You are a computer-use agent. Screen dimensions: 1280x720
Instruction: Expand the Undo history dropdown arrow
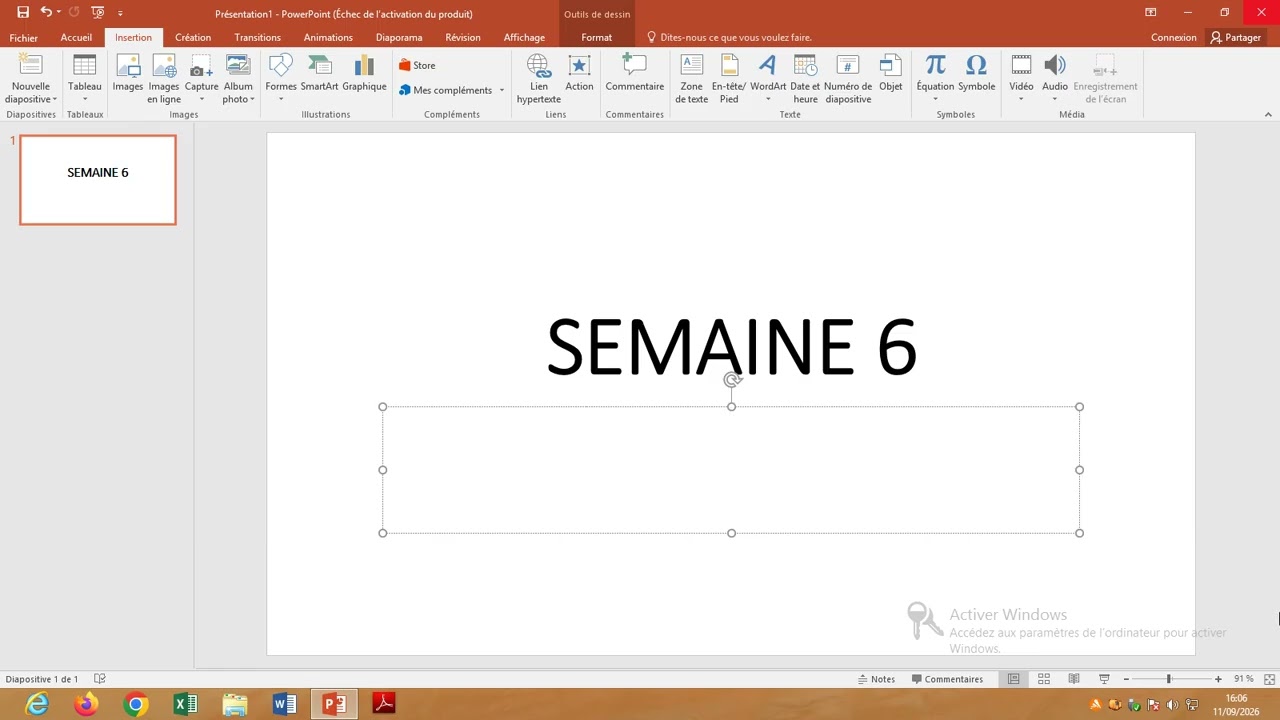59,13
